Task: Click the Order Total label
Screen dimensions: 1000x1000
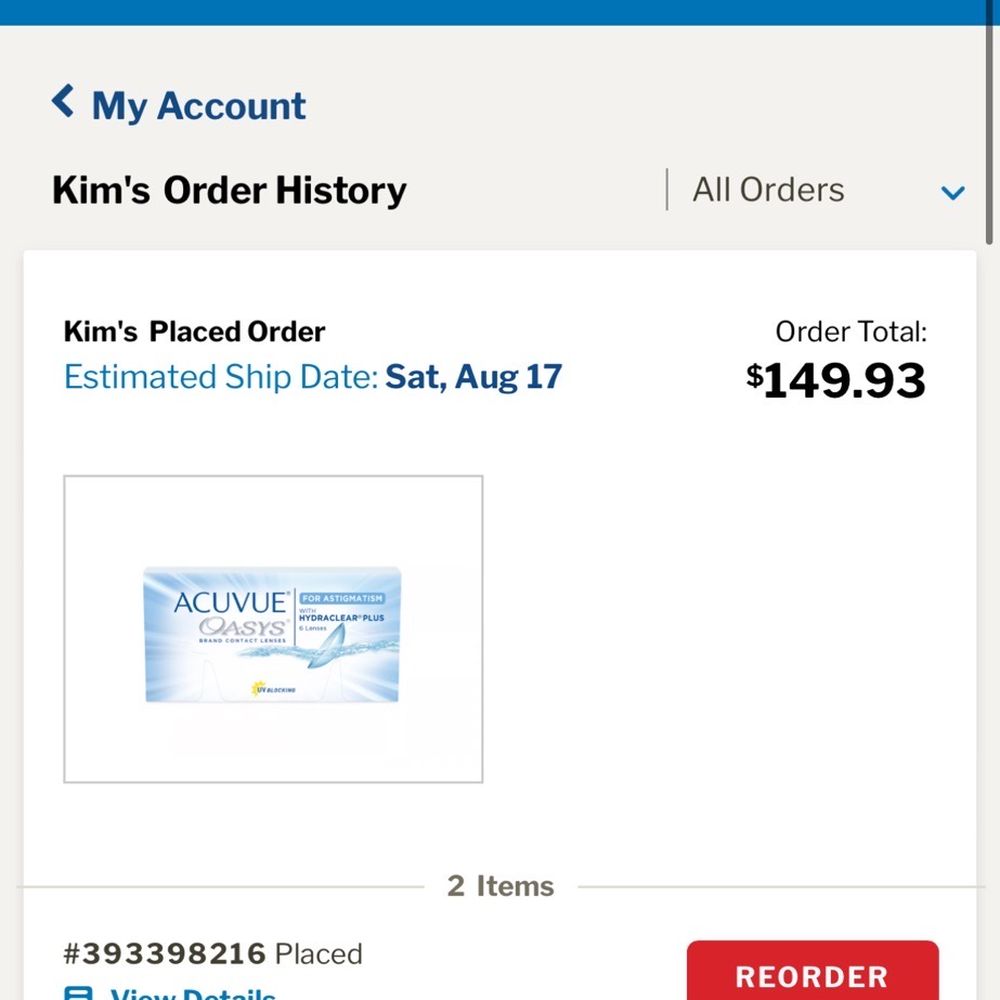Action: (851, 332)
